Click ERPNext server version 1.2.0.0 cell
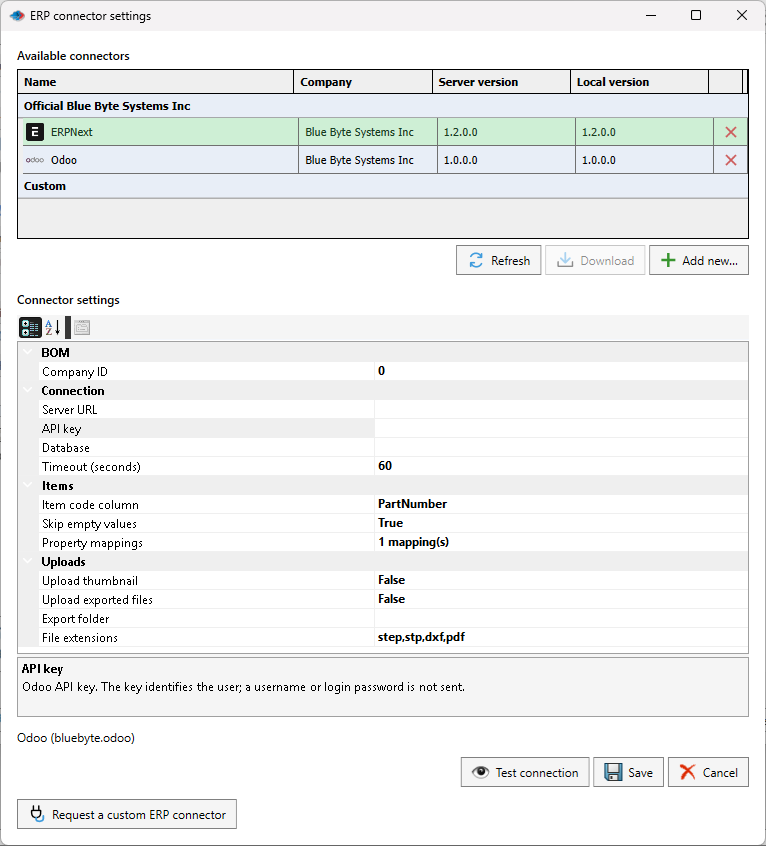 (x=506, y=132)
